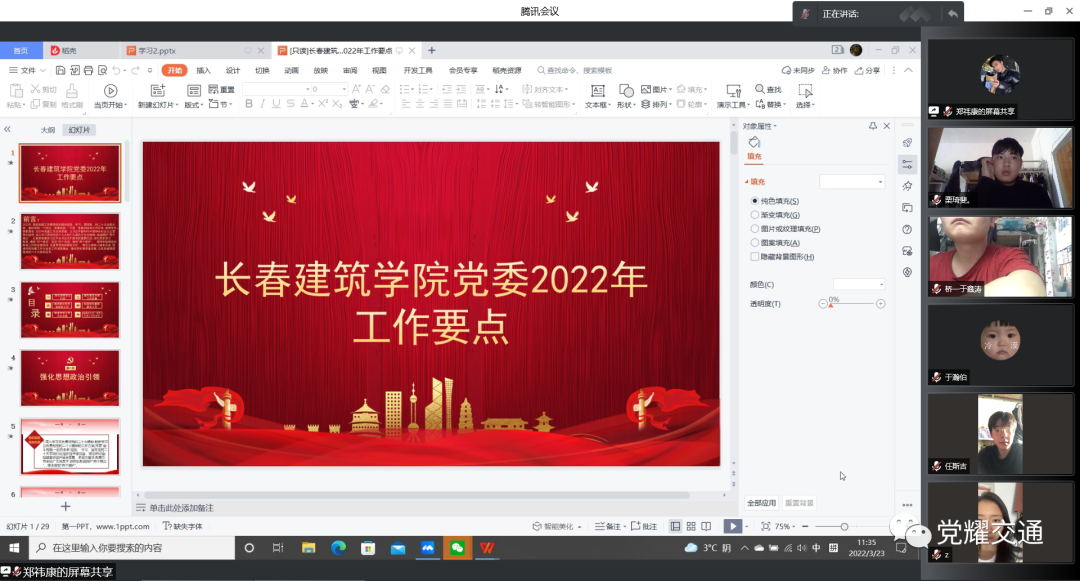The height and width of the screenshot is (581, 1080).
Task: Pin the 对象属性 panel
Action: [x=873, y=126]
